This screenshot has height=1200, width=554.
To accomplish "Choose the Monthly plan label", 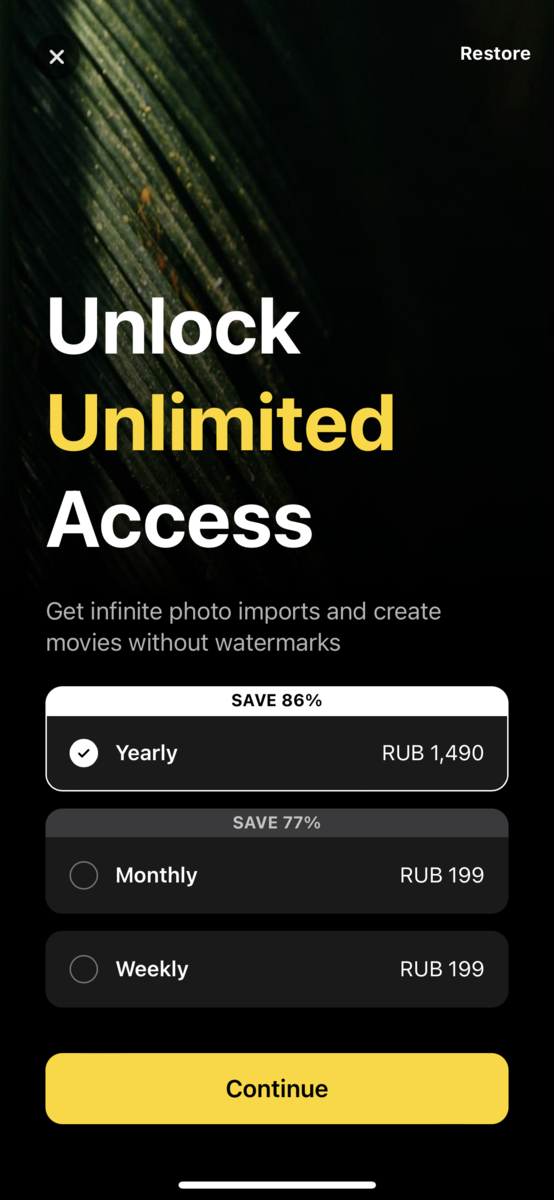I will (156, 875).
